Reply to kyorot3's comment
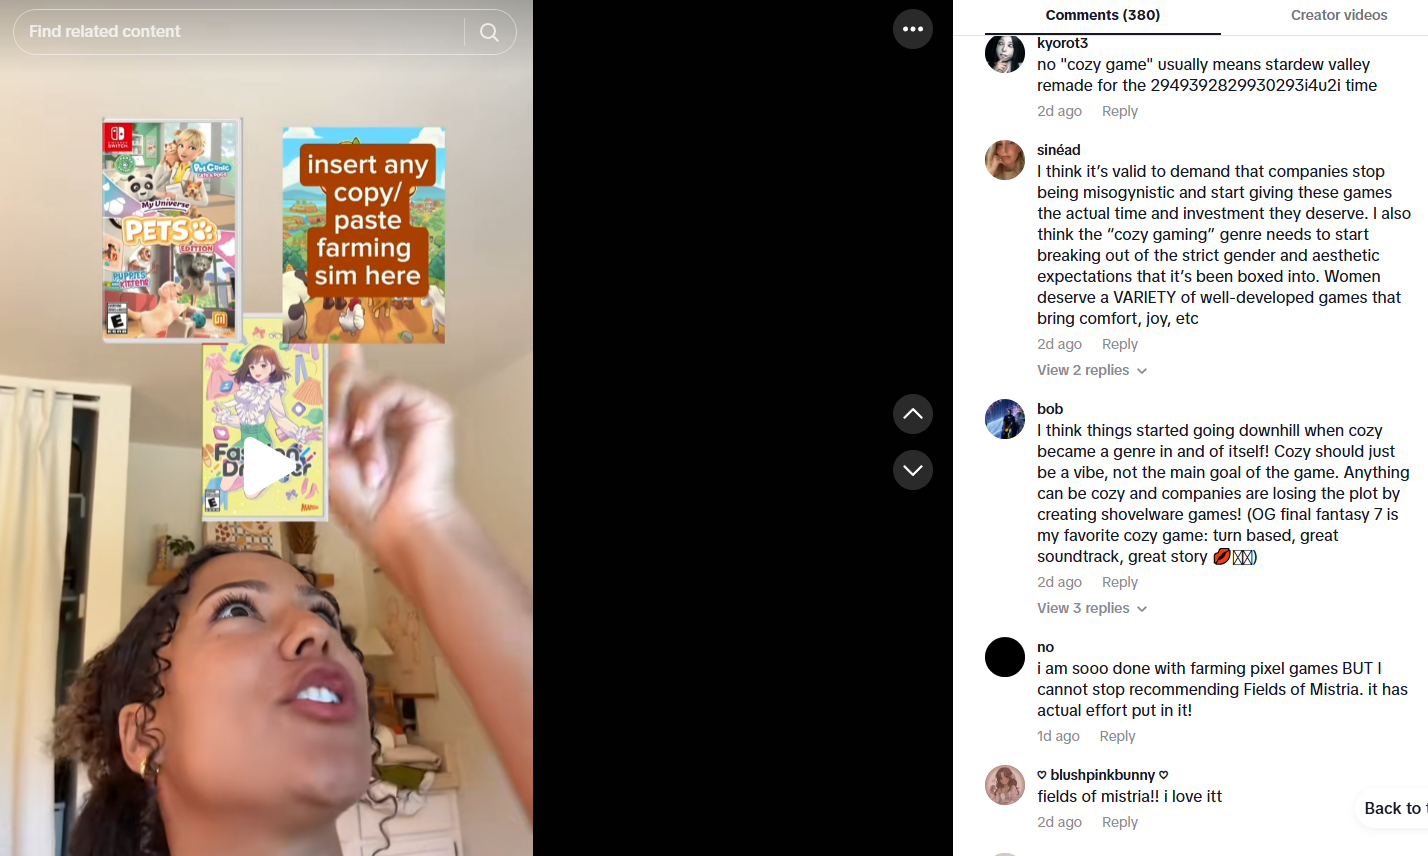The height and width of the screenshot is (856, 1428). click(1120, 111)
